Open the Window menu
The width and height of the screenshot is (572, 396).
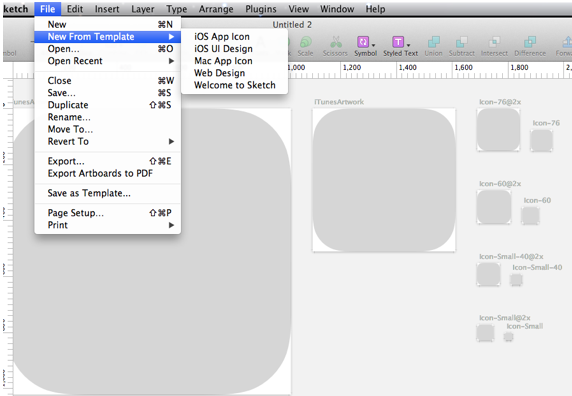click(x=337, y=9)
